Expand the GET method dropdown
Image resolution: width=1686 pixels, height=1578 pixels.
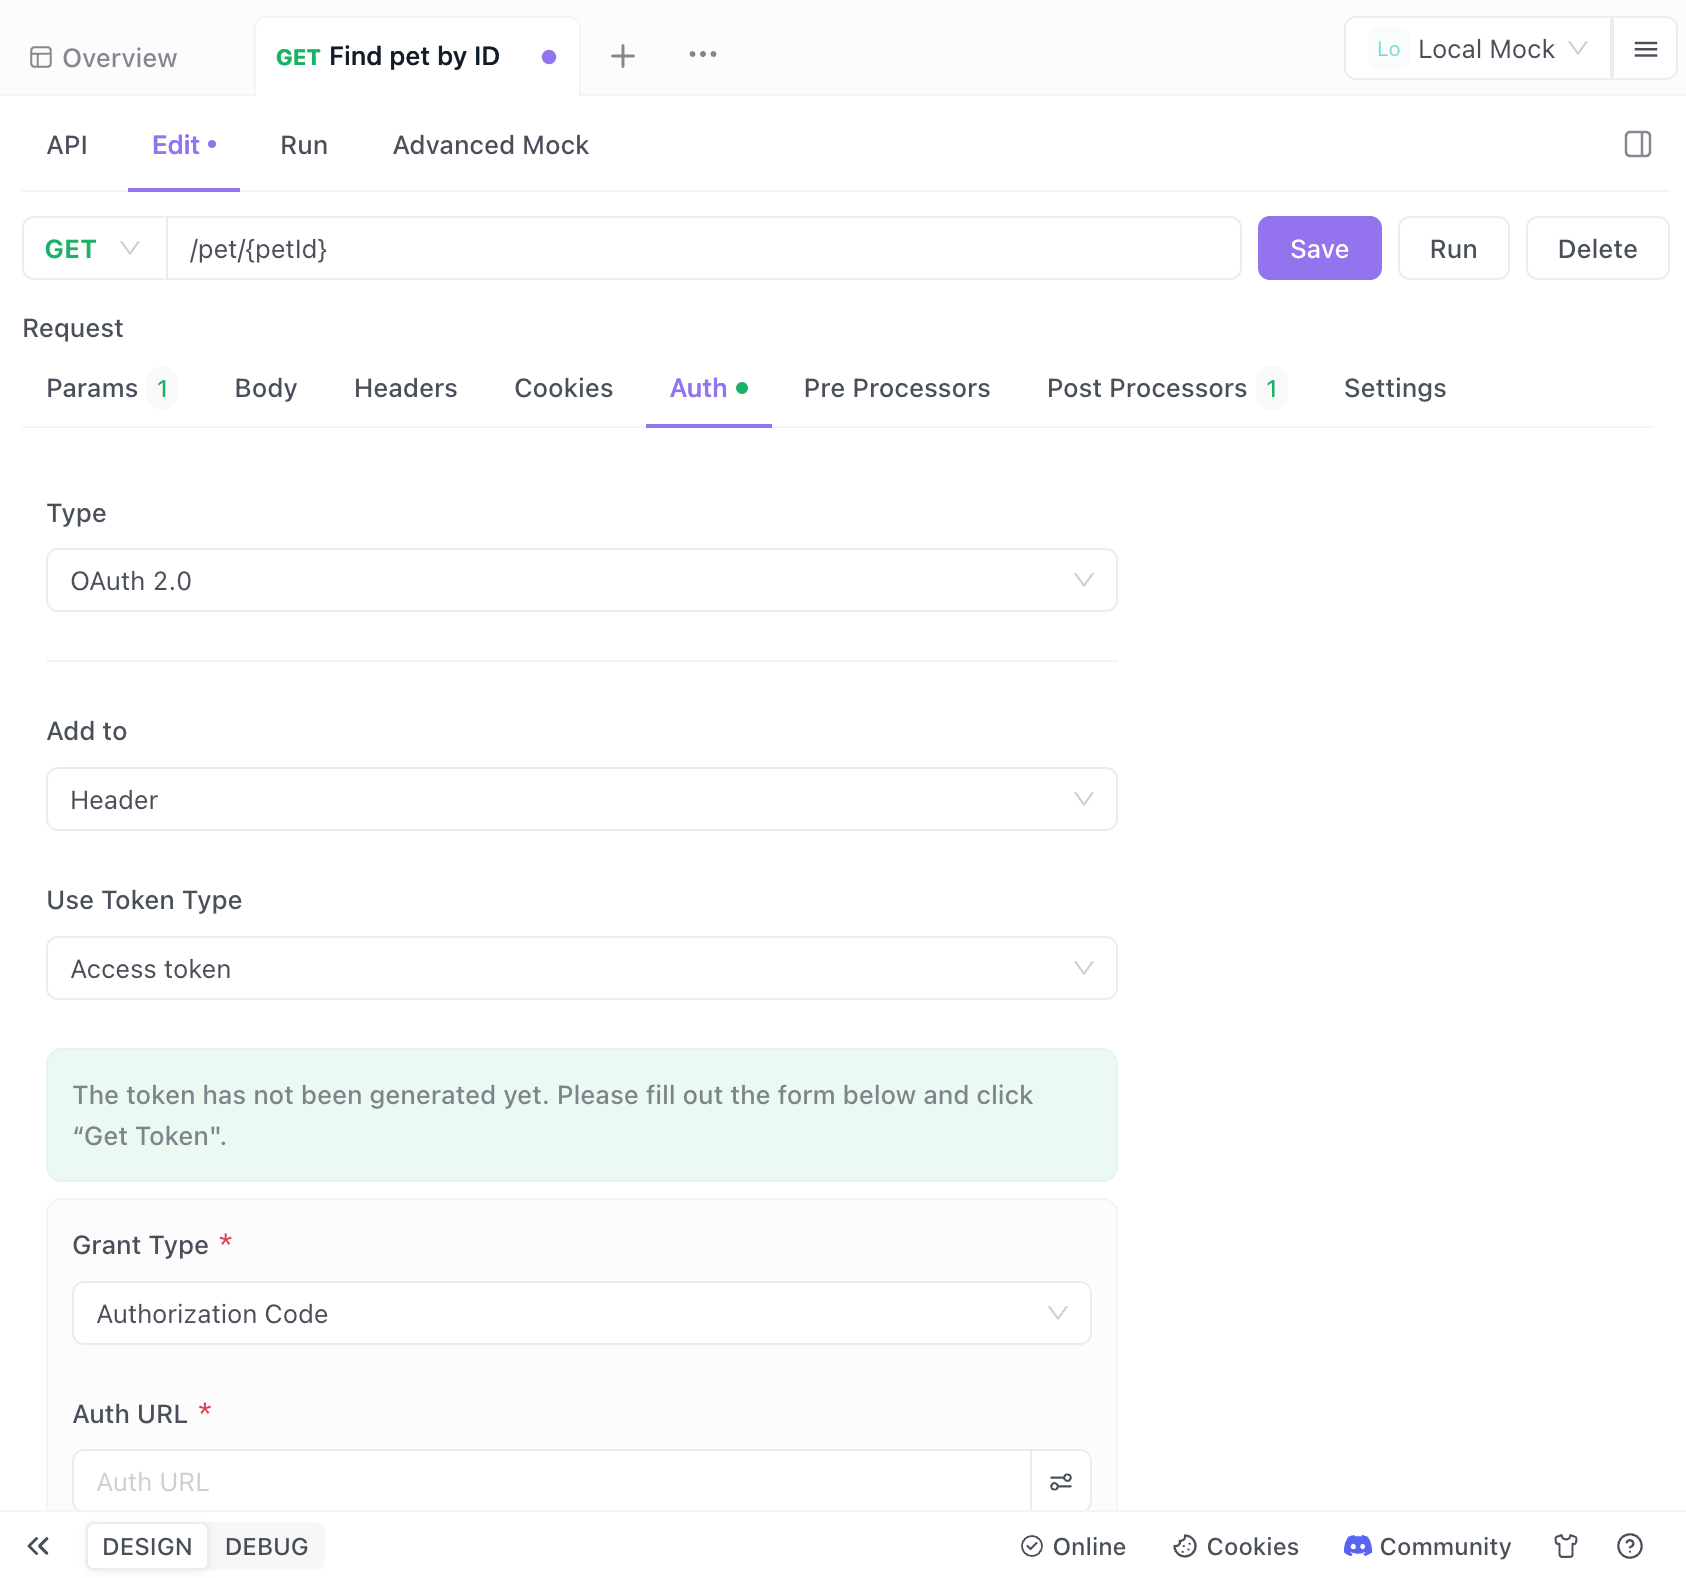[x=94, y=249]
